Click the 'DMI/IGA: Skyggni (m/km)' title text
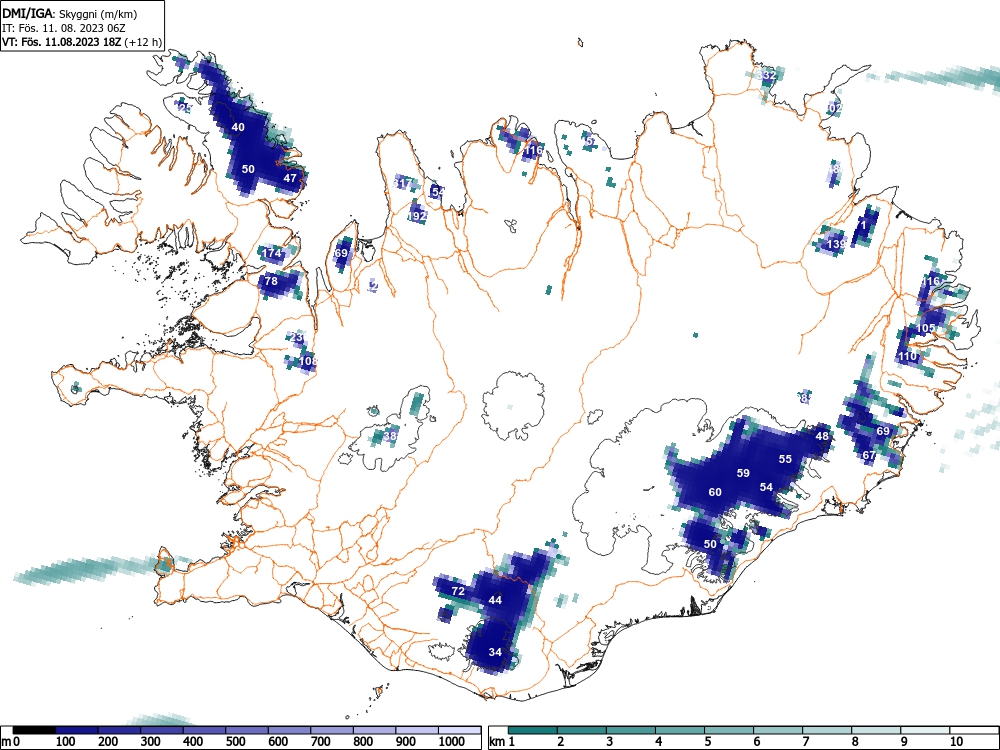Screen dimensions: 1000x750 (70, 13)
